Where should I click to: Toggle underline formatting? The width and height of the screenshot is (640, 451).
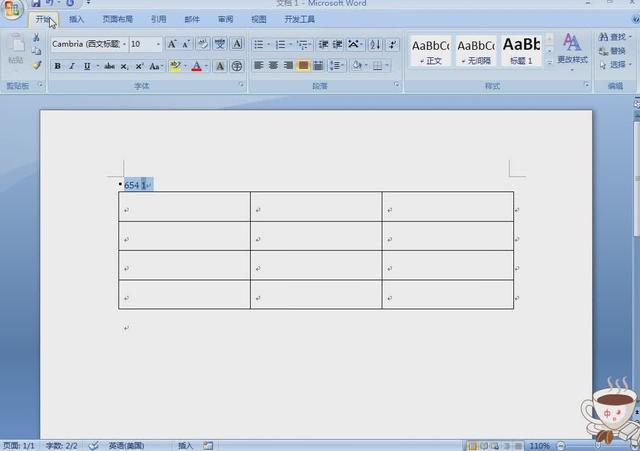[x=87, y=66]
